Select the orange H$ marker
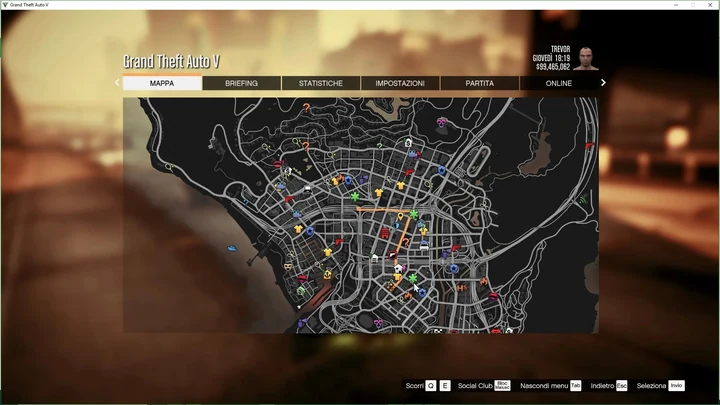 point(462,287)
